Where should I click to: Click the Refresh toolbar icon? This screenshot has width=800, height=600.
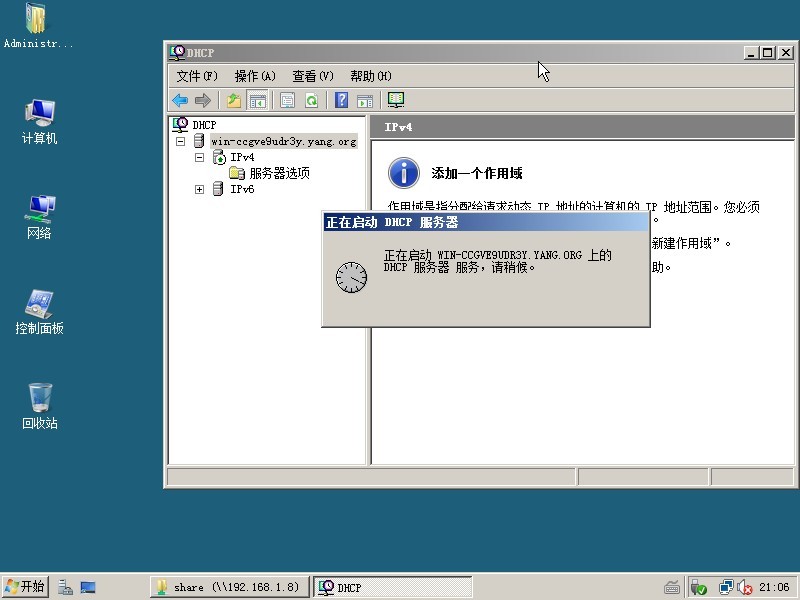pos(311,100)
